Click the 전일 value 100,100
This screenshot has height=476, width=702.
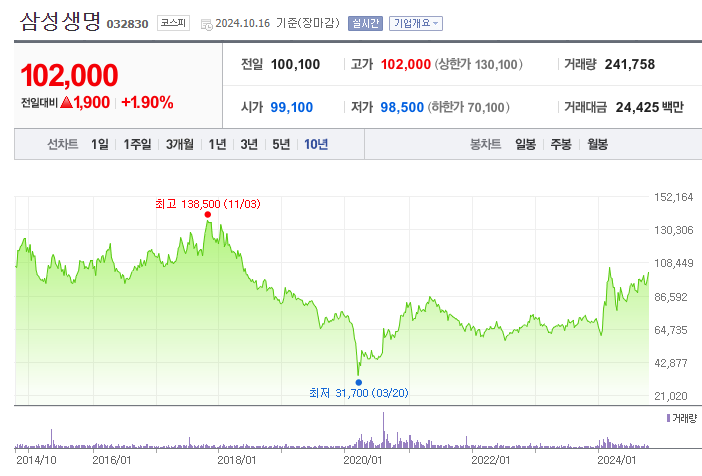295,64
